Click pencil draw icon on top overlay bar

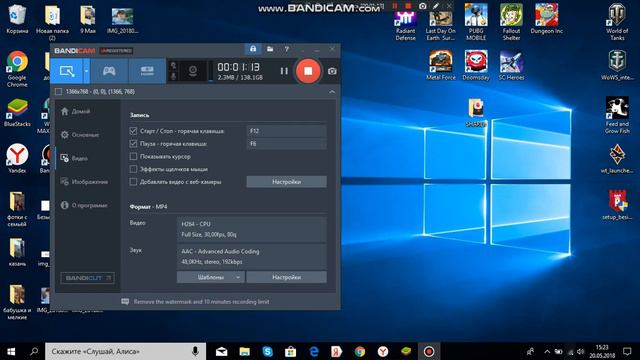click(x=436, y=6)
